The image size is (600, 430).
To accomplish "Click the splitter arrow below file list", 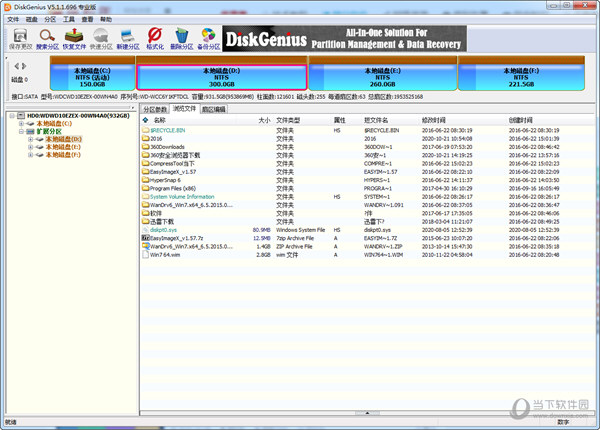I will click(367, 413).
